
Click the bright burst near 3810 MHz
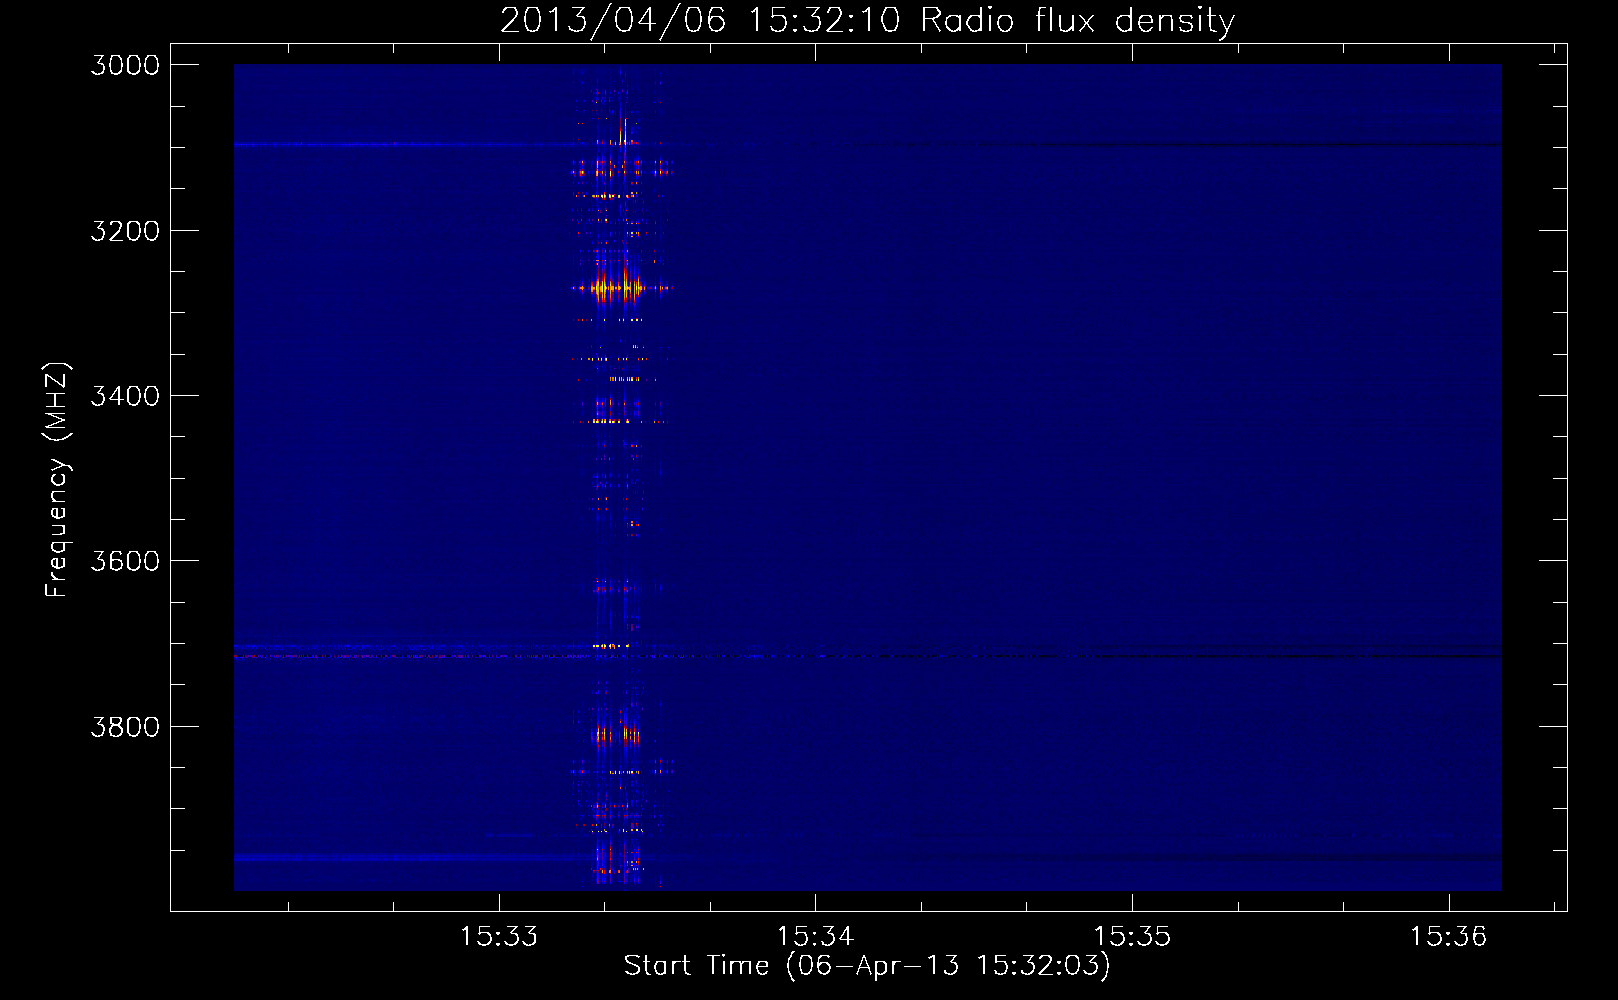[x=617, y=734]
